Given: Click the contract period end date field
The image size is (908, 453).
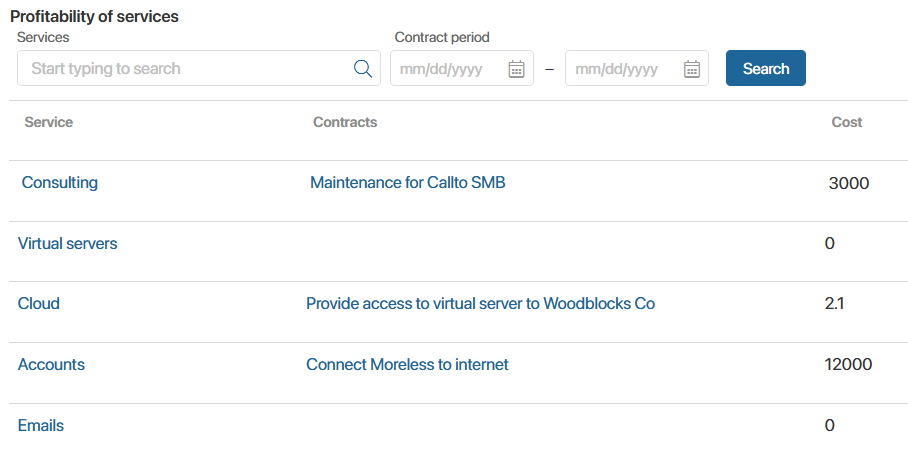Looking at the screenshot, I should 636,68.
